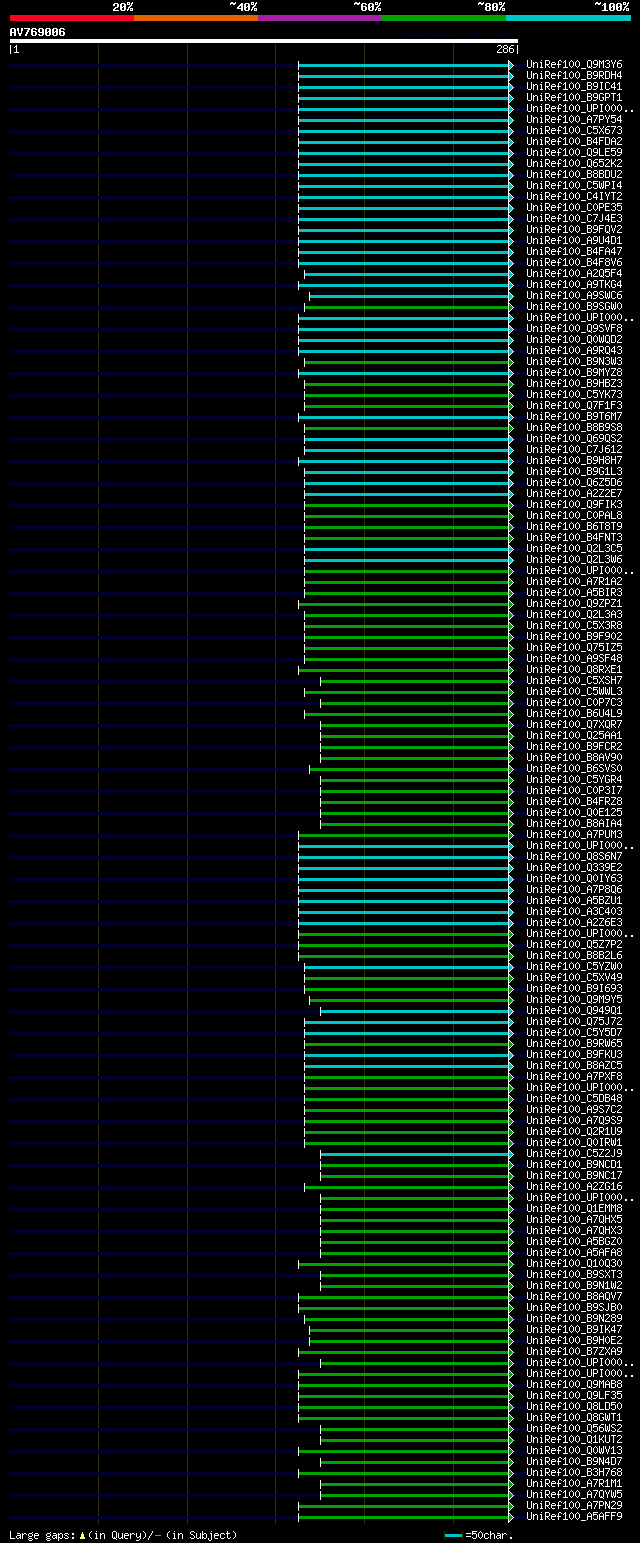Select label UniRef100_Q6Z5D6
Viewport: 640px width, 1543px height.
point(574,482)
